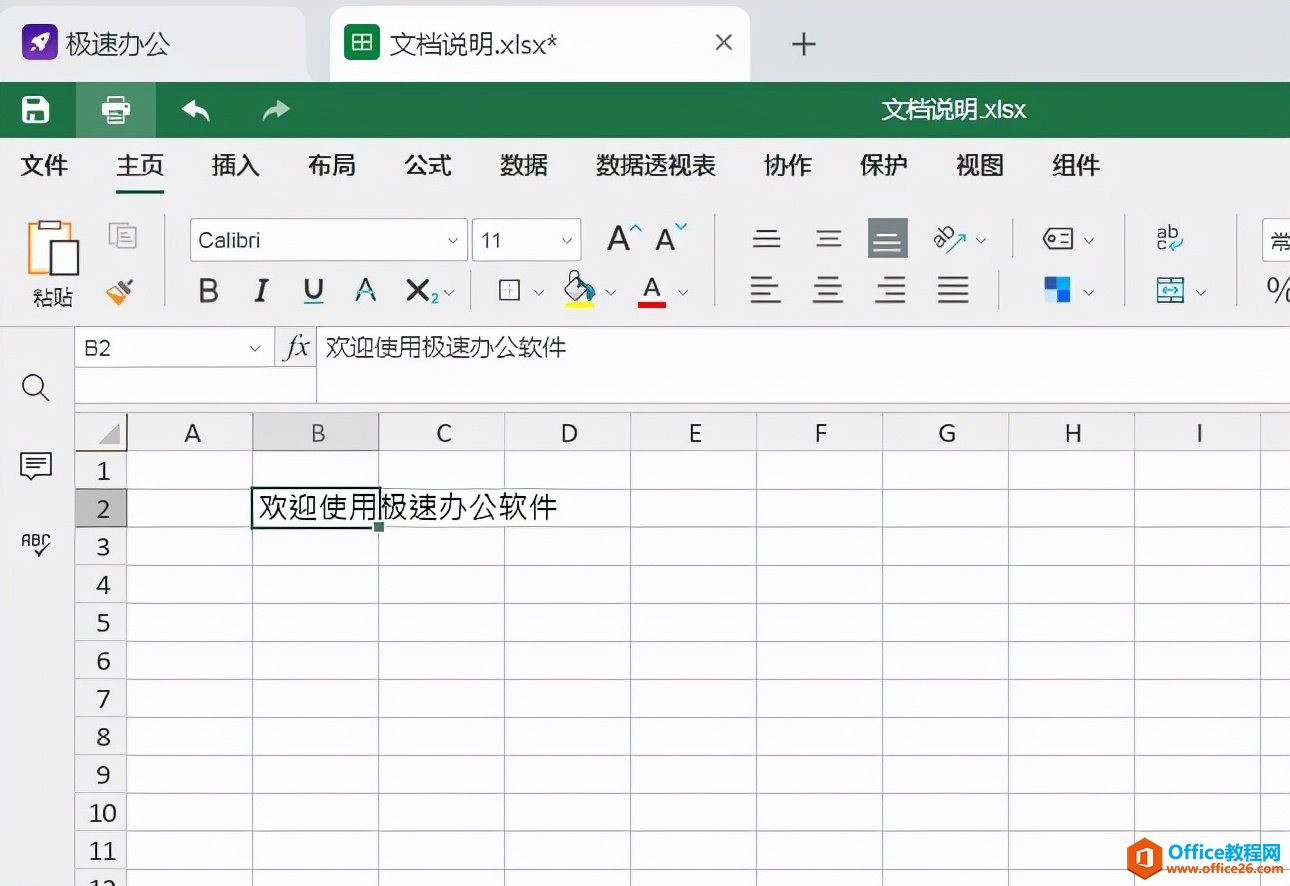Screen dimensions: 1290x886
Task: Run spell check from left sidebar
Action: pos(36,544)
